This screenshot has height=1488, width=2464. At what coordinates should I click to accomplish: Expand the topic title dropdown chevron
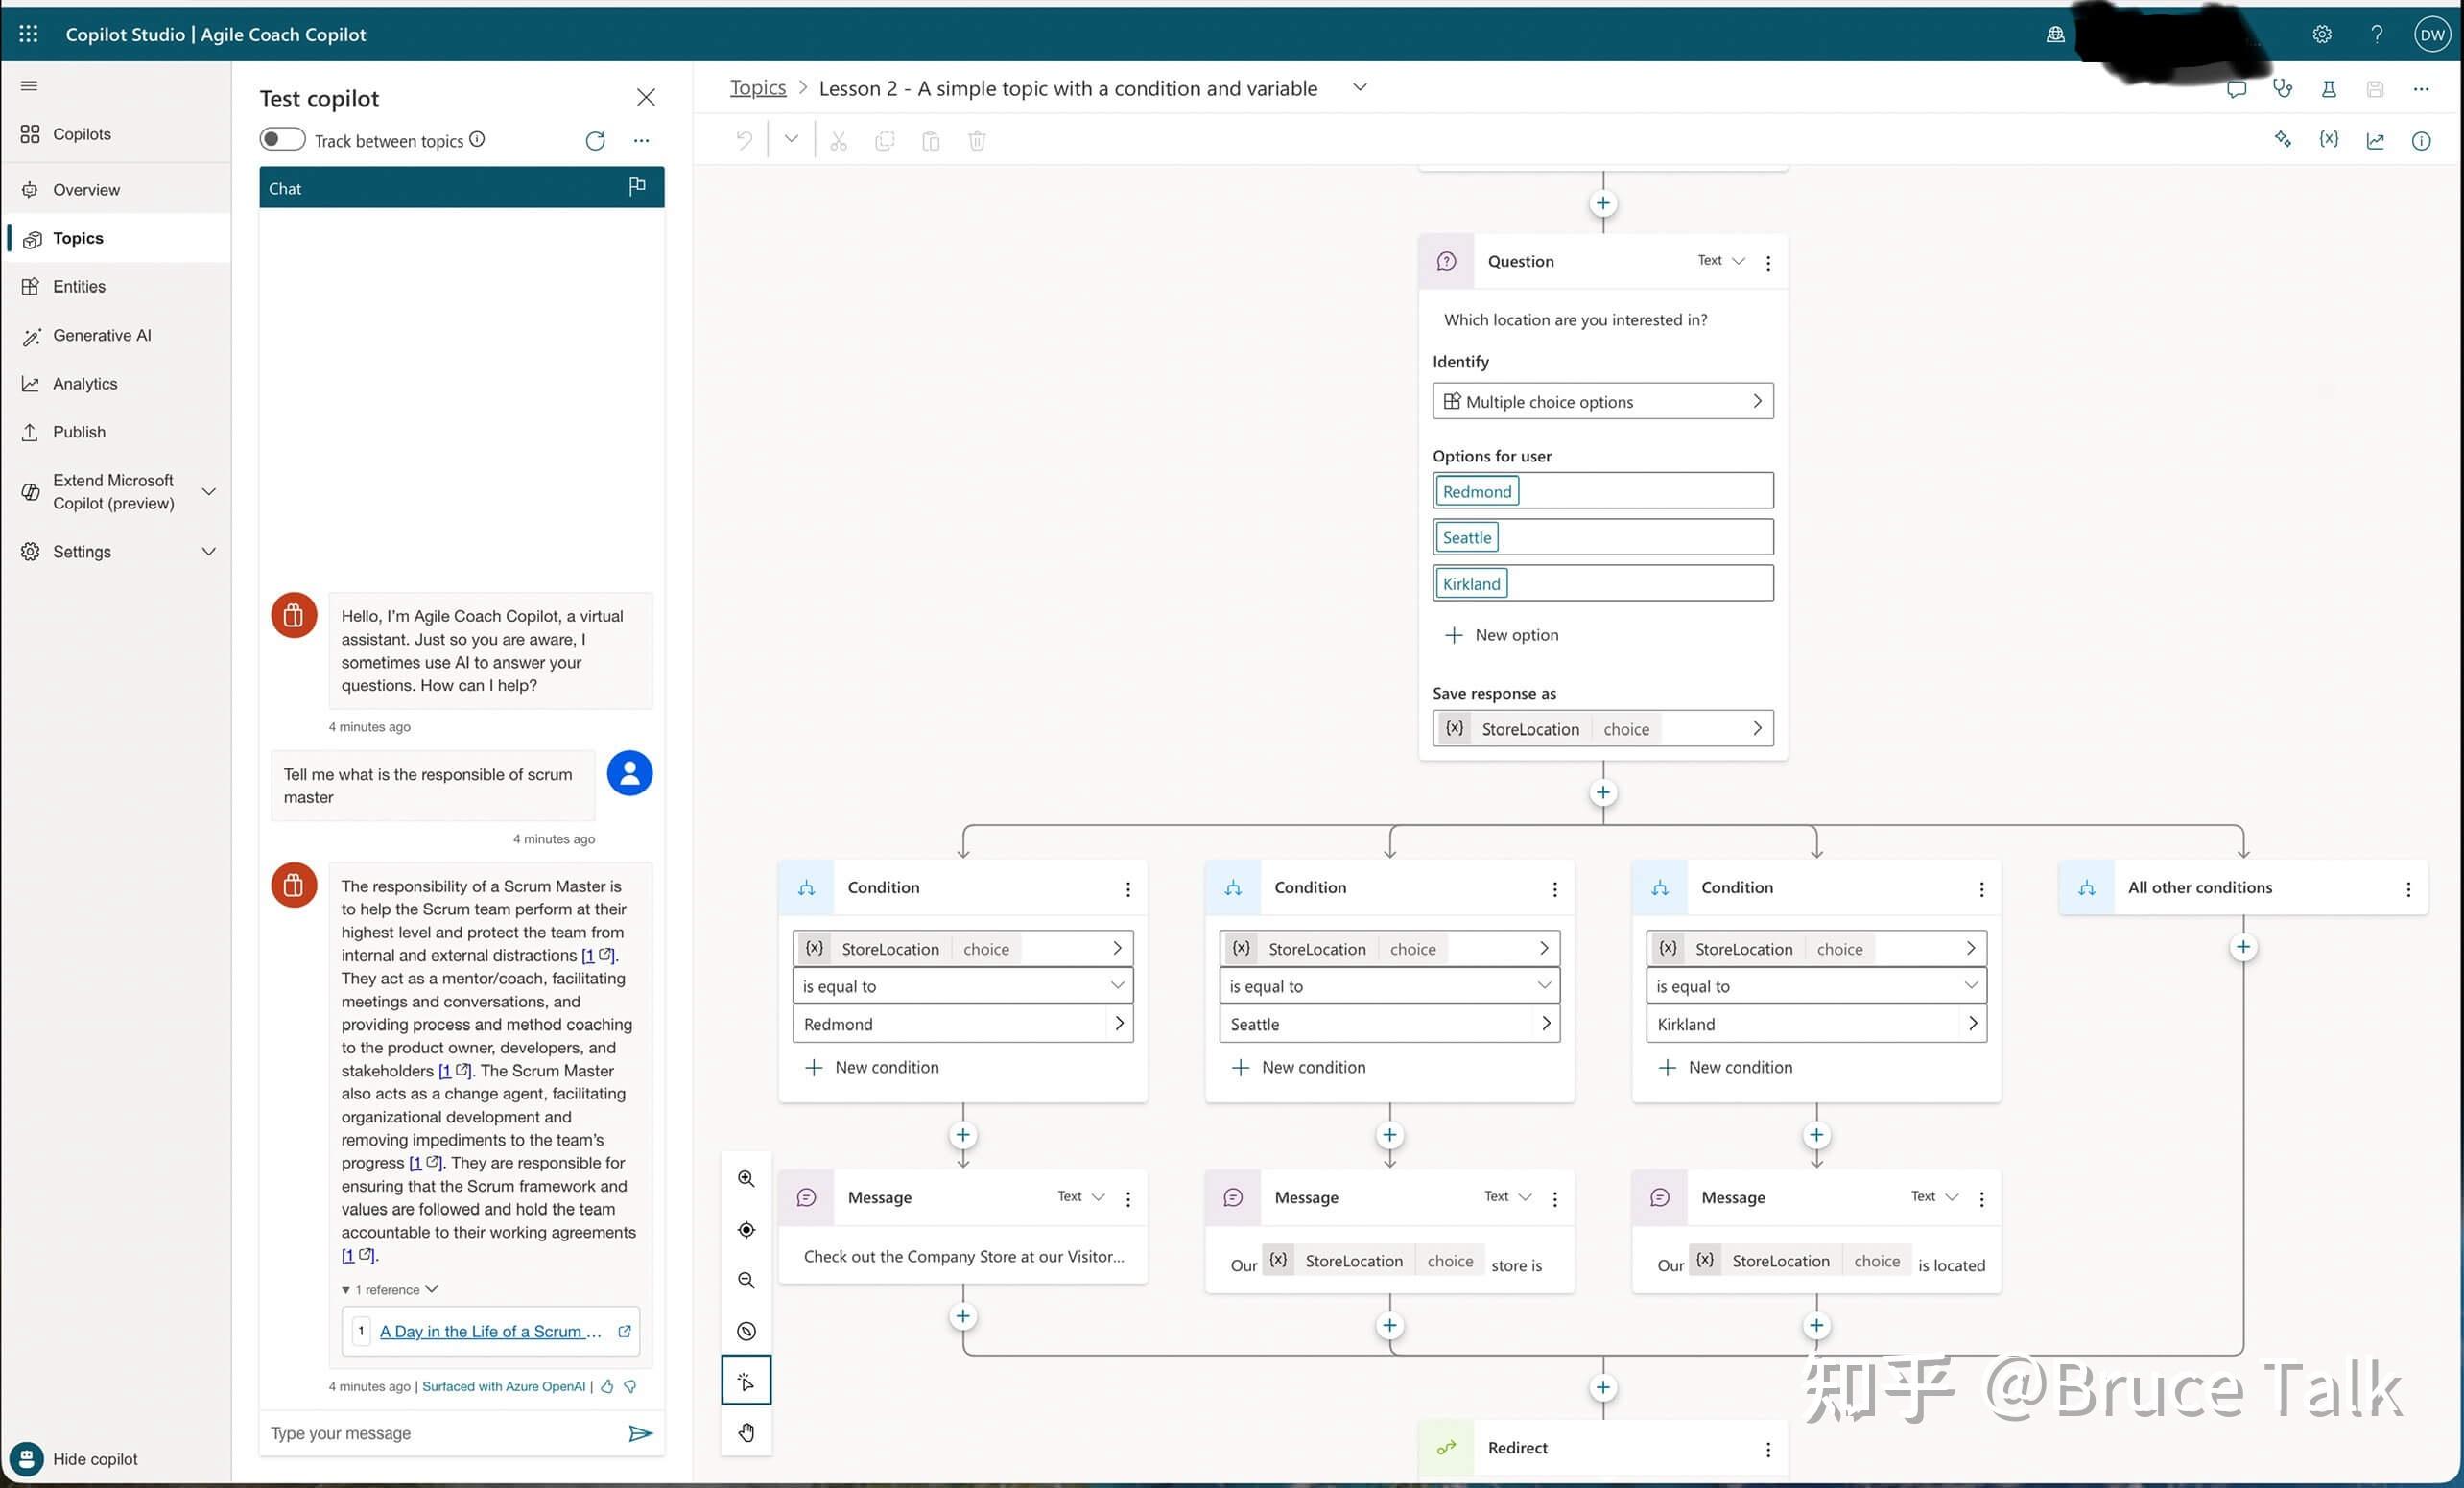pyautogui.click(x=1360, y=87)
